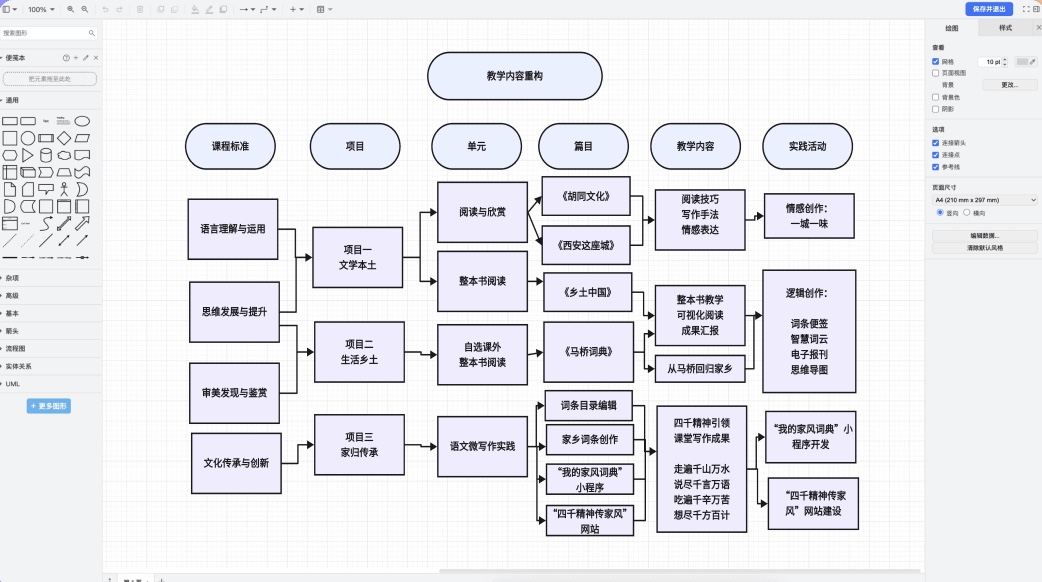Open the waypoints connector style dropdown
Image resolution: width=1042 pixels, height=582 pixels.
pos(268,9)
